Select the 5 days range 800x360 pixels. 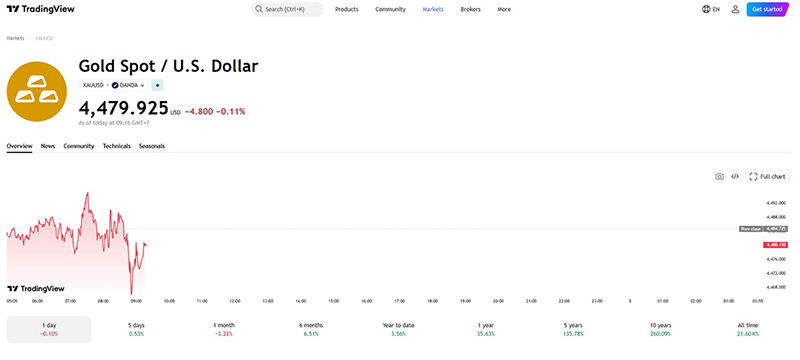135,329
